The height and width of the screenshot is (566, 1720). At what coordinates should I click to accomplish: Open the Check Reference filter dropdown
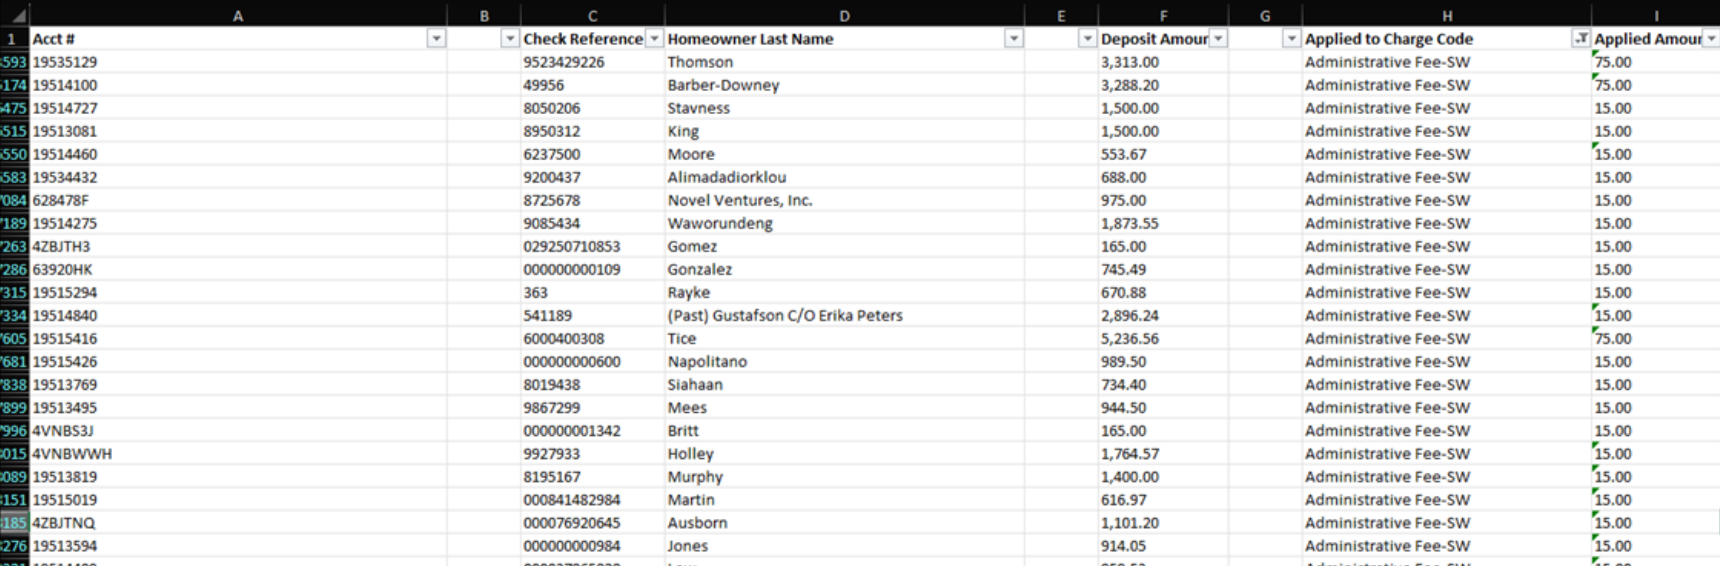coord(654,39)
